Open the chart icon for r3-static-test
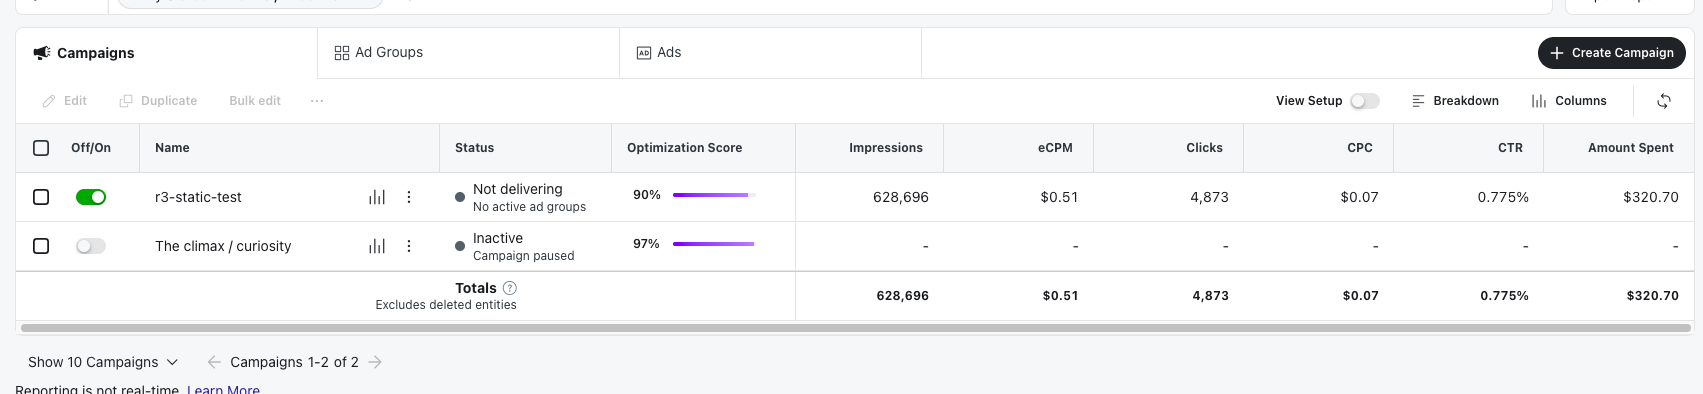 point(377,197)
